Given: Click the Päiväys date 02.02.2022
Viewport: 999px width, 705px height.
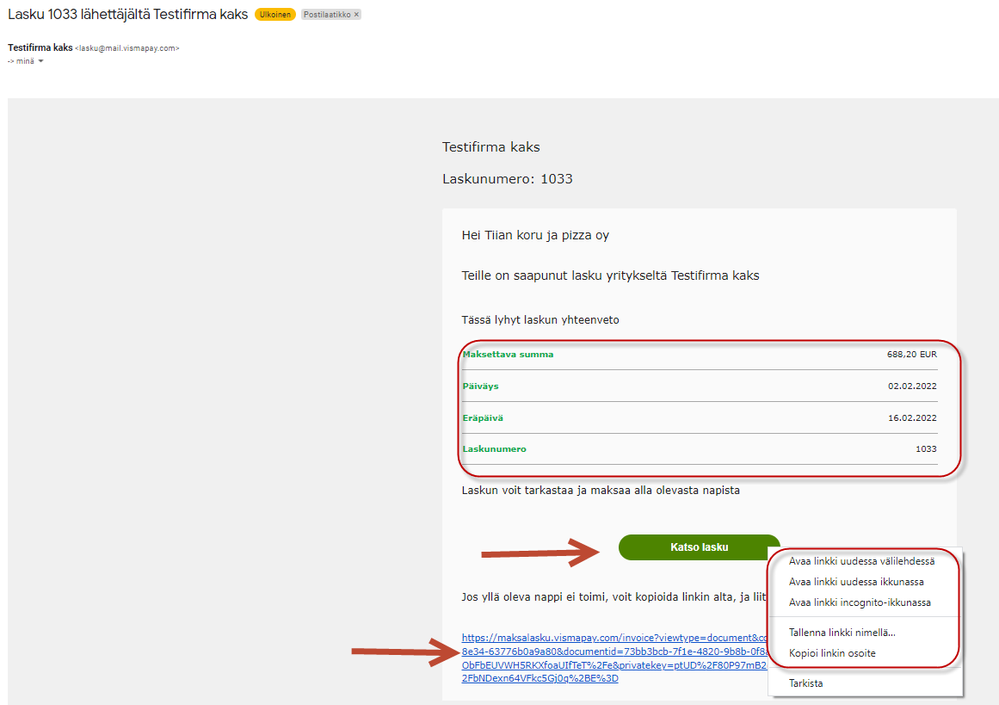Looking at the screenshot, I should tap(912, 385).
